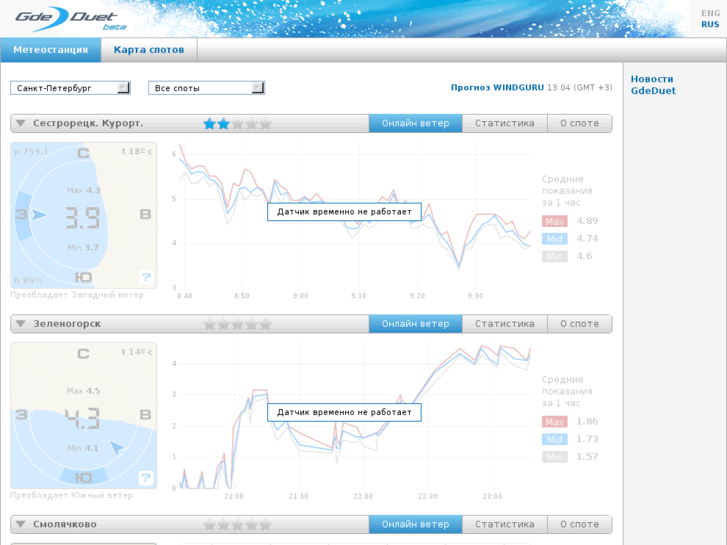
Task: Click west wind arrow on Сестрорецк compass
Action: click(x=39, y=214)
